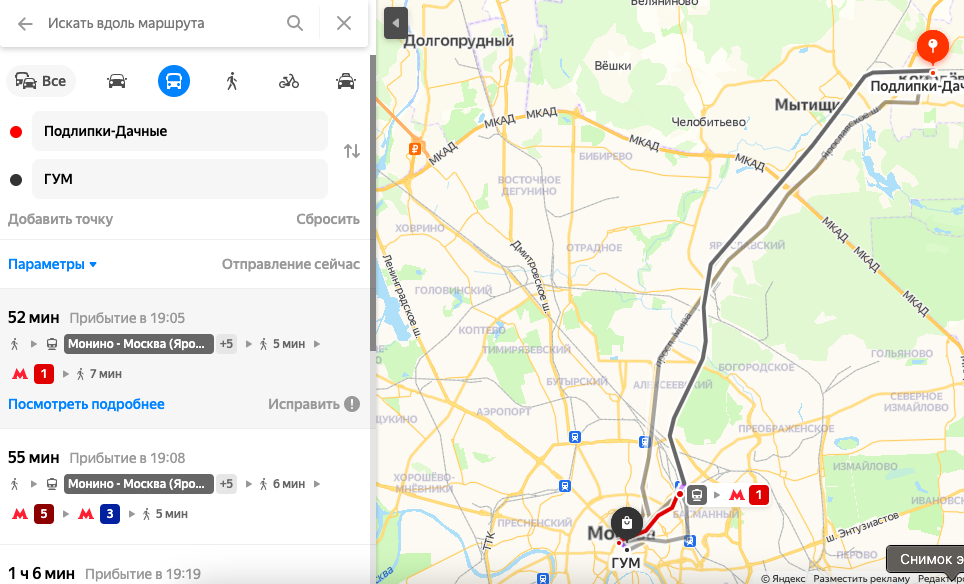Switch to taxi route mode
Image resolution: width=964 pixels, height=584 pixels.
coord(346,81)
